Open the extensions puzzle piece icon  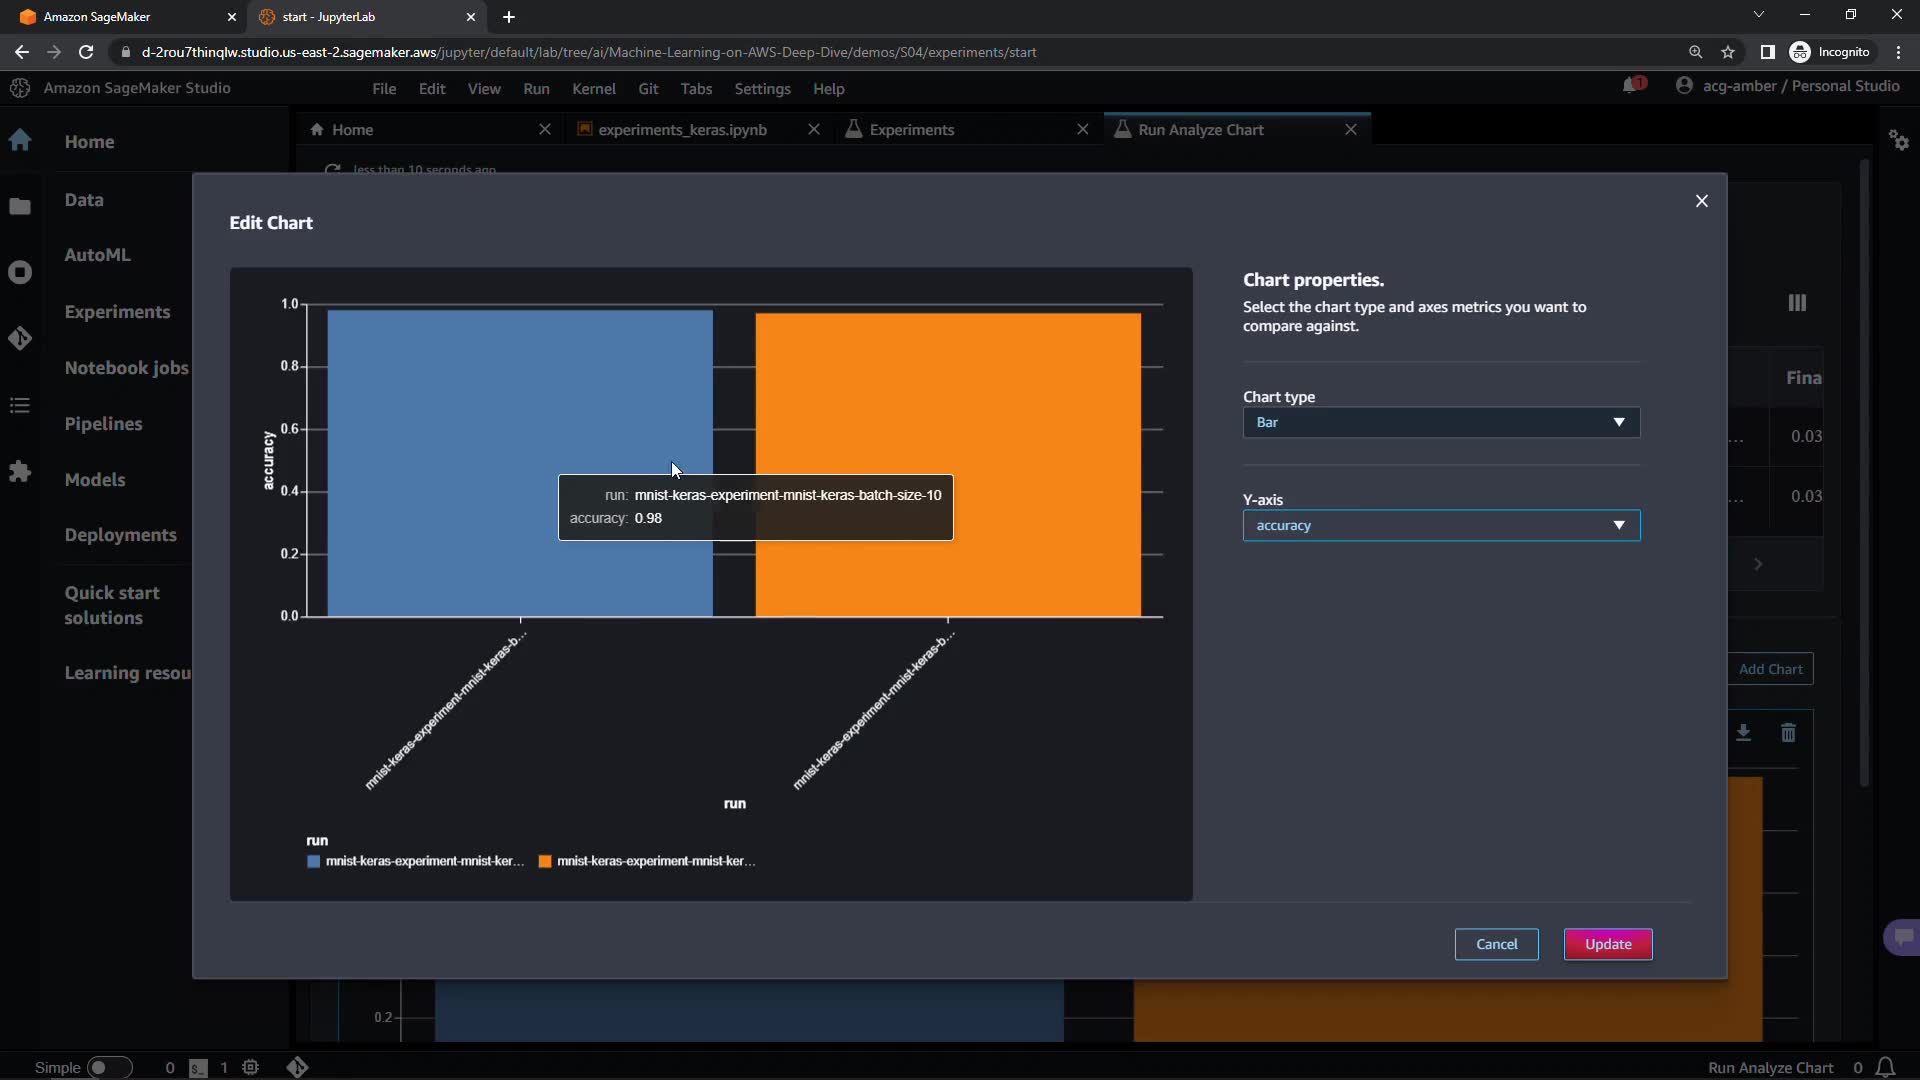(x=20, y=471)
